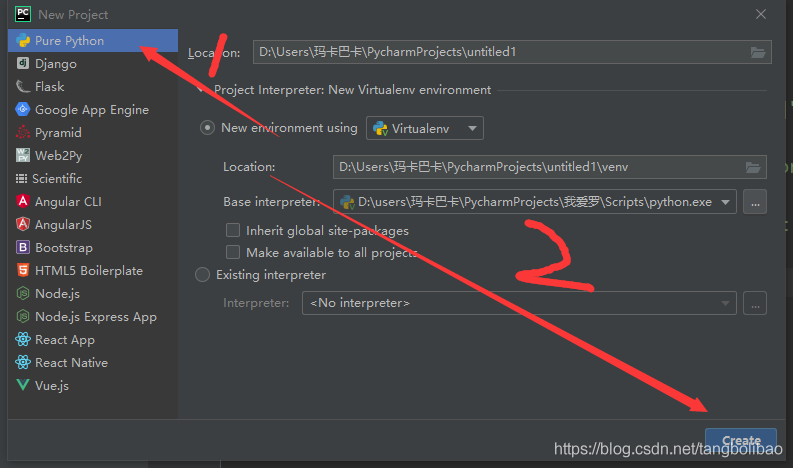Click the AngularJS shield icon

click(x=23, y=224)
